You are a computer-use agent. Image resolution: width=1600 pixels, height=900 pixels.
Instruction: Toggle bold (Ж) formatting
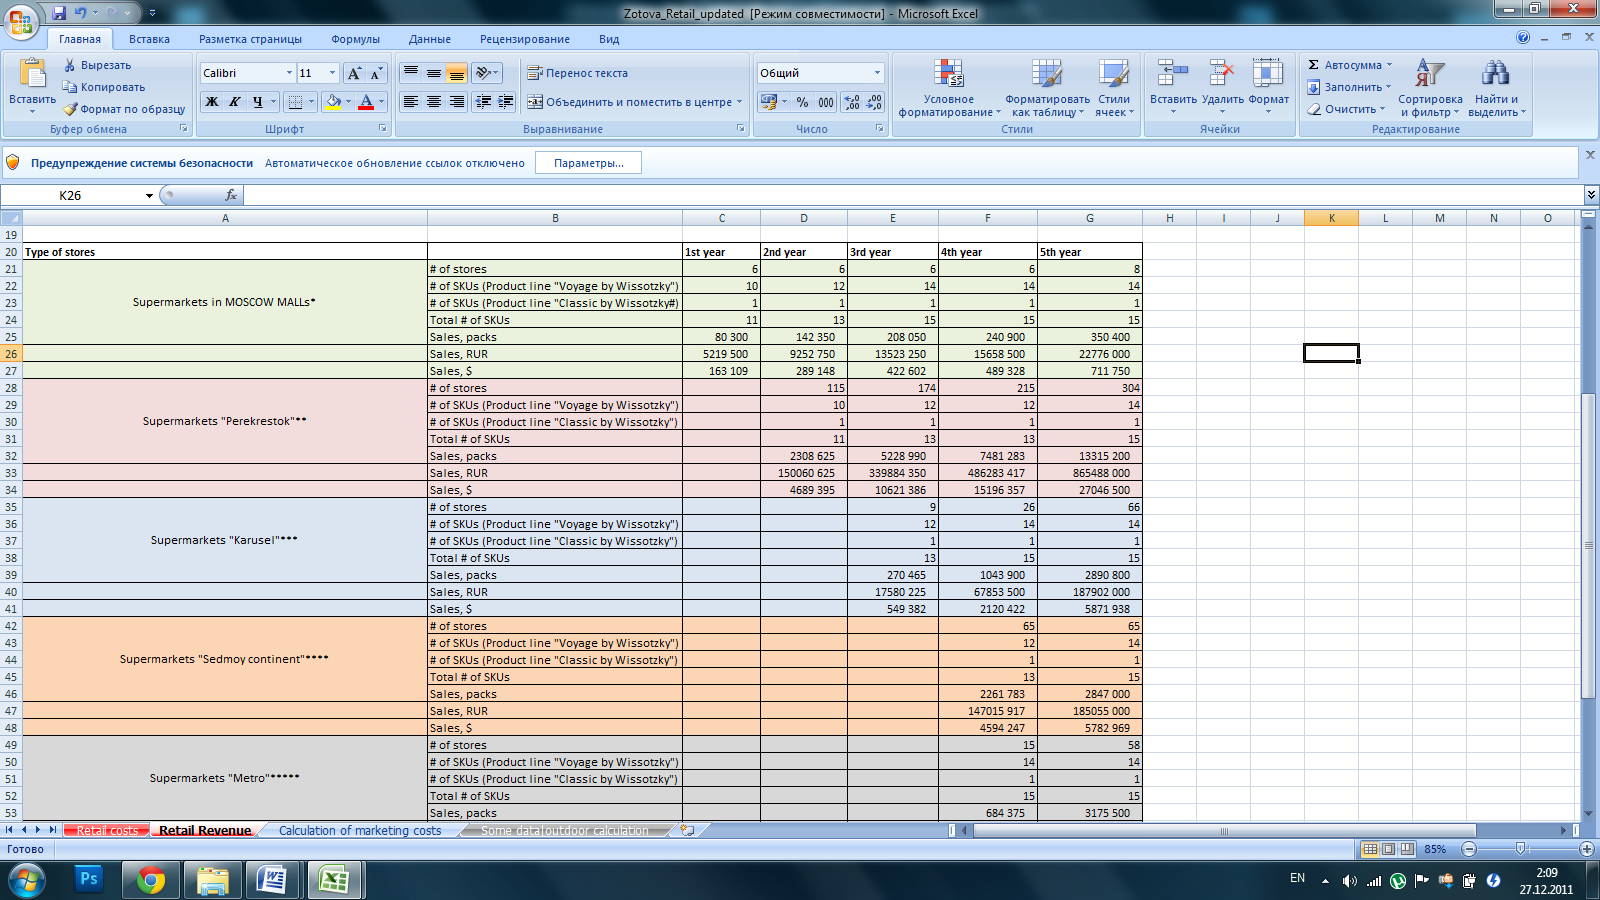point(212,102)
